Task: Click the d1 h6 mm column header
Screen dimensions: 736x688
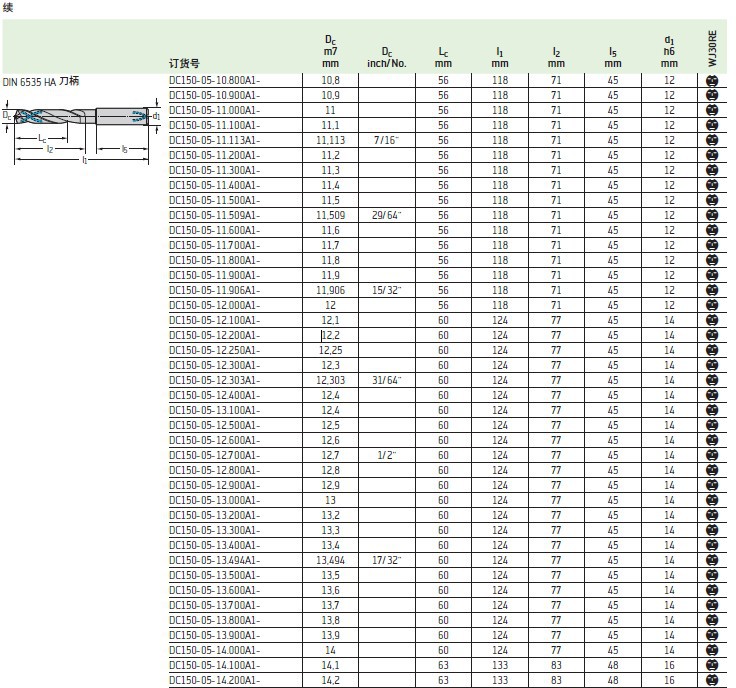Action: coord(669,52)
